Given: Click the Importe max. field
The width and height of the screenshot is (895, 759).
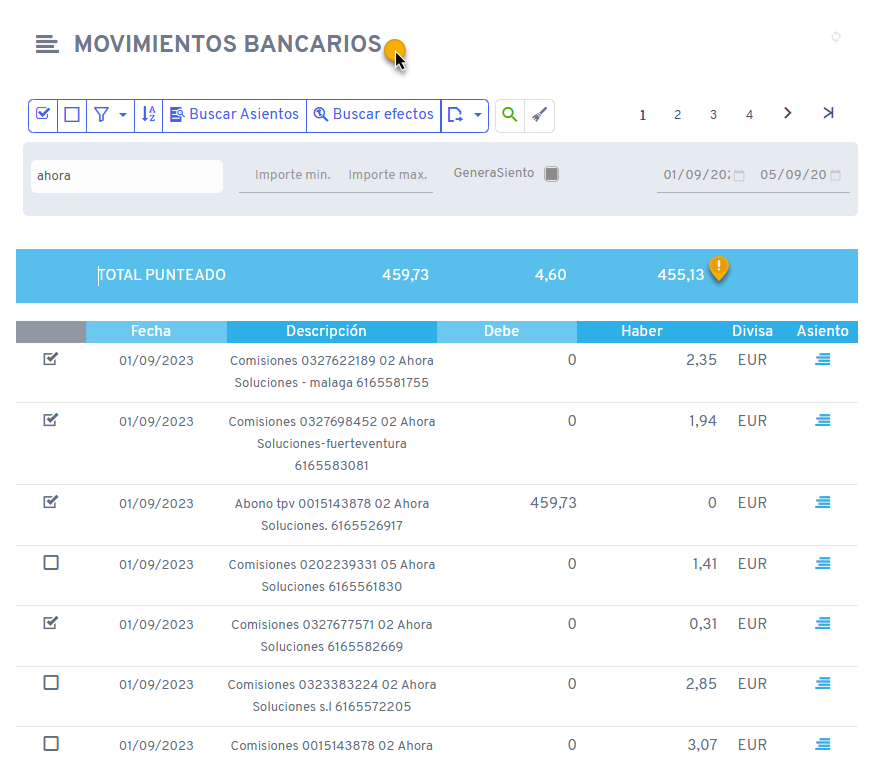Looking at the screenshot, I should coord(388,175).
